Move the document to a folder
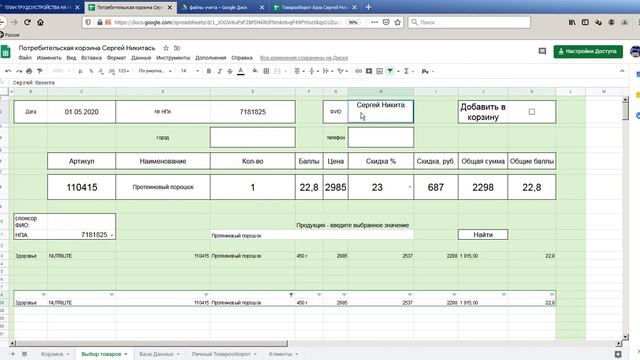The image size is (640, 360). point(177,48)
